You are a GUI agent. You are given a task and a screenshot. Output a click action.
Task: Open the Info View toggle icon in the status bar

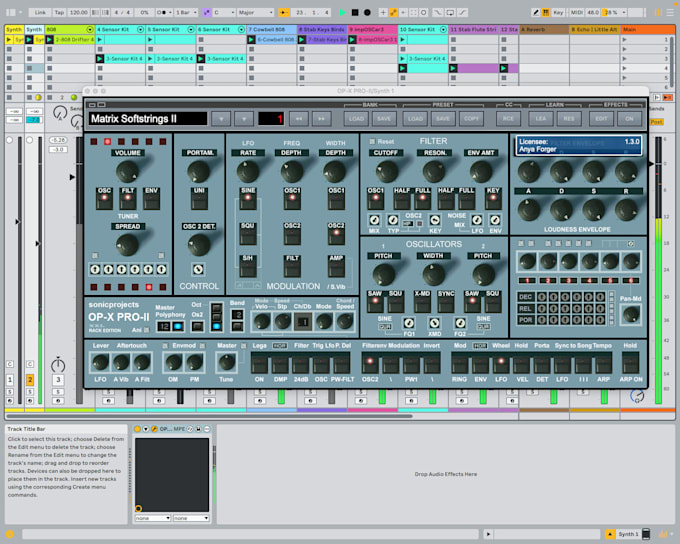click(10, 534)
